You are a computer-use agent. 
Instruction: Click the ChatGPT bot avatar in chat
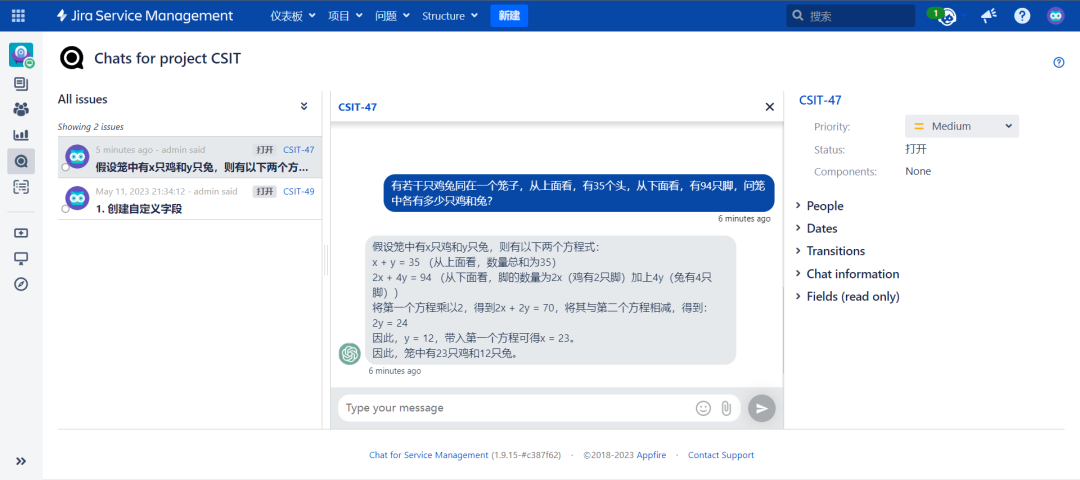(x=350, y=354)
